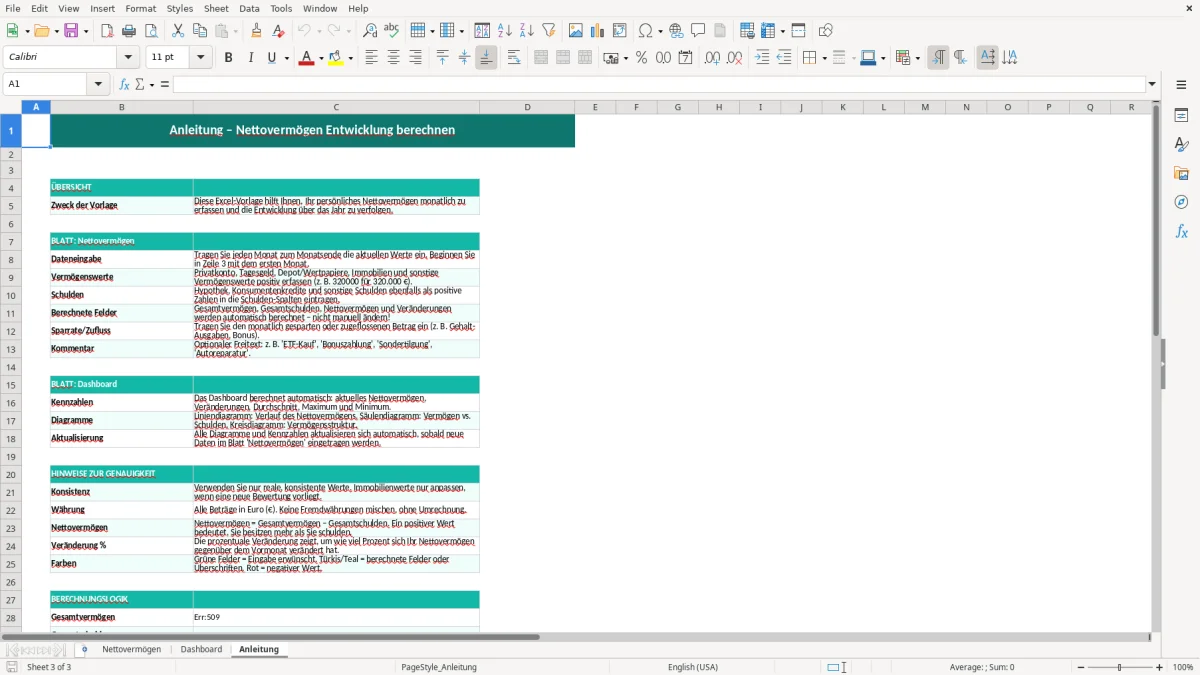Open the sidebar Navigator compass icon
This screenshot has height=675, width=1200.
(1181, 202)
